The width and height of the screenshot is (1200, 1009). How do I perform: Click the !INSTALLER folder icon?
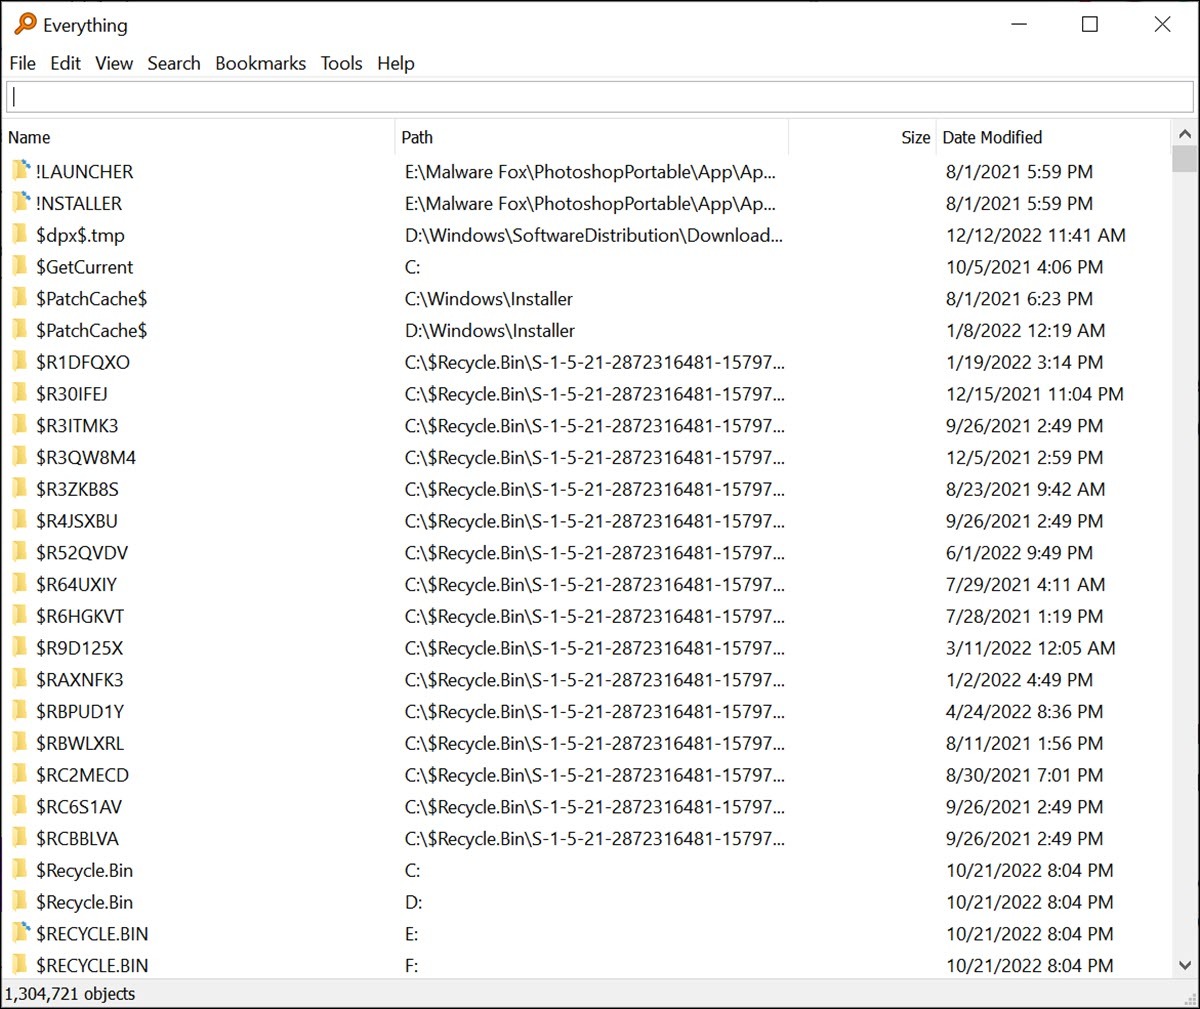tap(21, 203)
